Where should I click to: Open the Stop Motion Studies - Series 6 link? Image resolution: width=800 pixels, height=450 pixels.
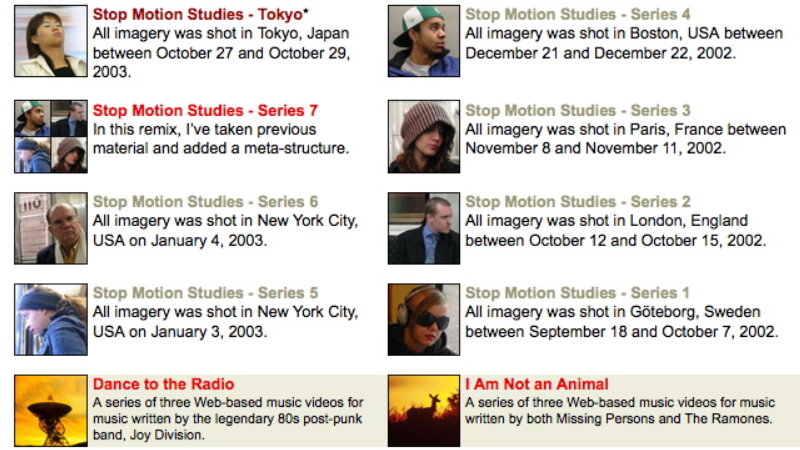click(x=205, y=202)
